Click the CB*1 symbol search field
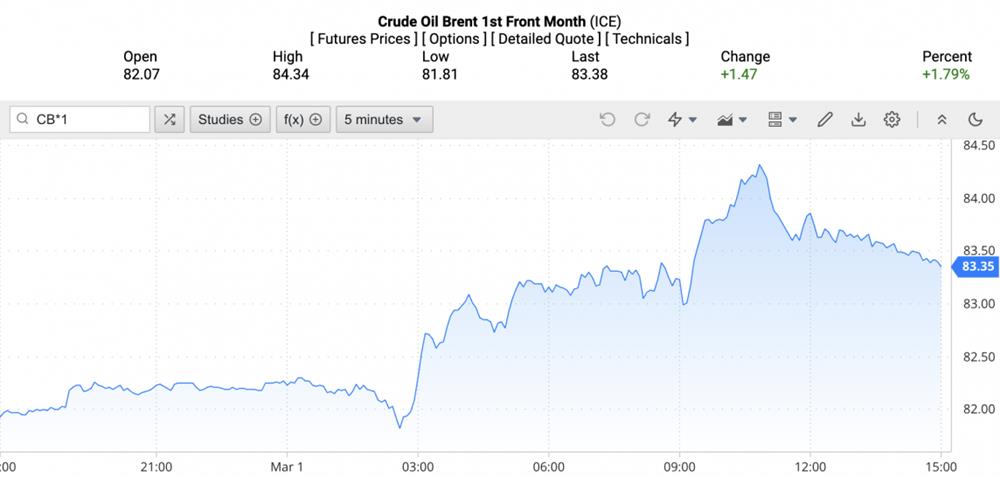The height and width of the screenshot is (477, 1000). (88, 120)
